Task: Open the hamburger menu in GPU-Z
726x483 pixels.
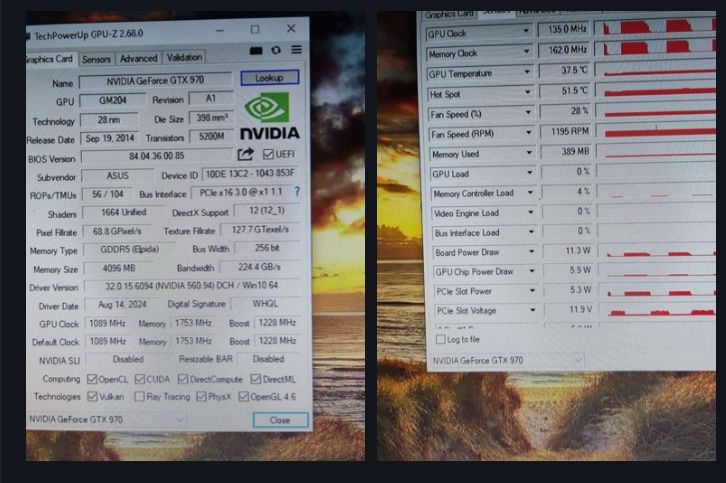Action: pos(296,50)
